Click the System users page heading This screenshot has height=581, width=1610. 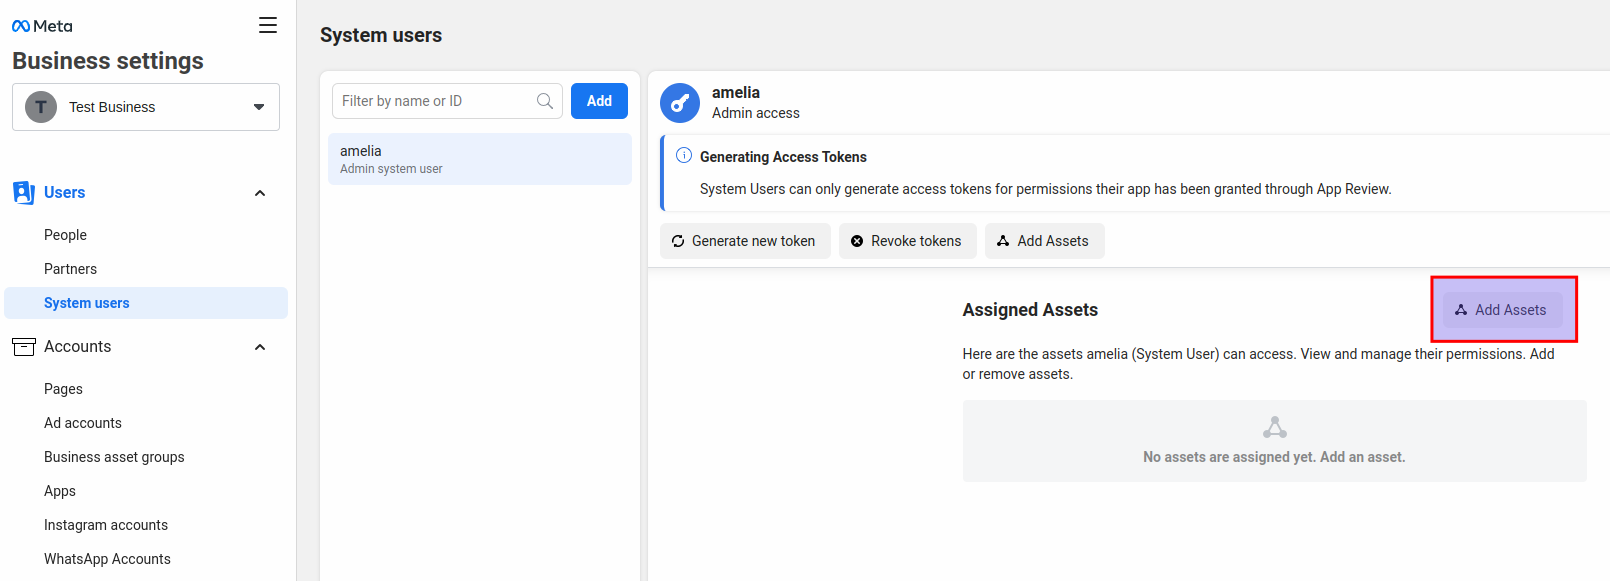381,35
